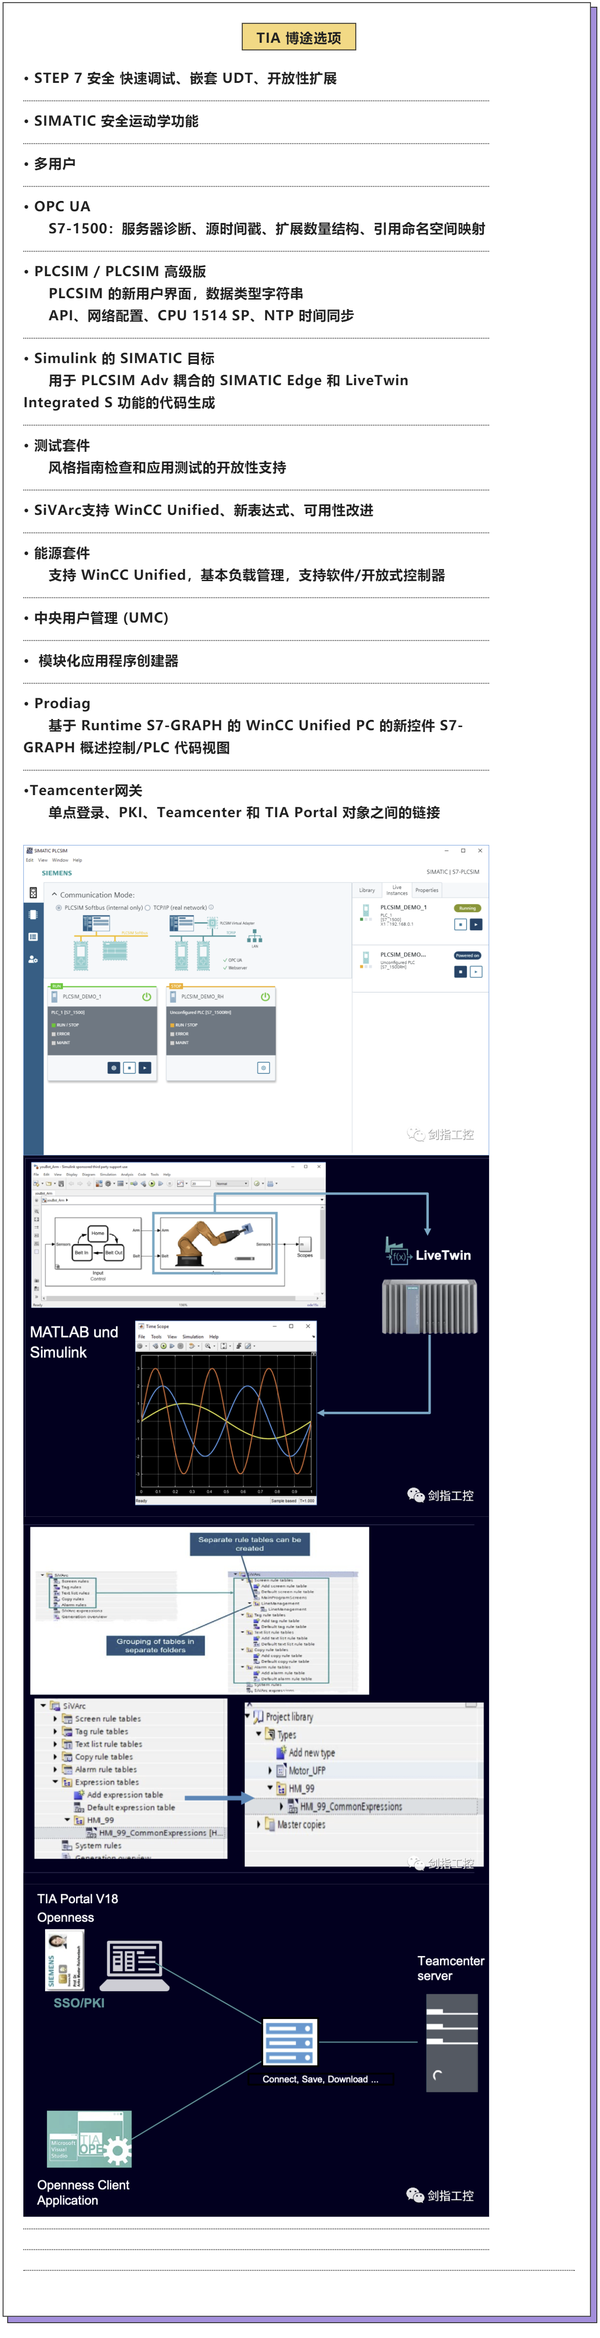This screenshot has height=2338, width=600.
Task: Expand Alarm rule tables node
Action: click(x=55, y=1769)
